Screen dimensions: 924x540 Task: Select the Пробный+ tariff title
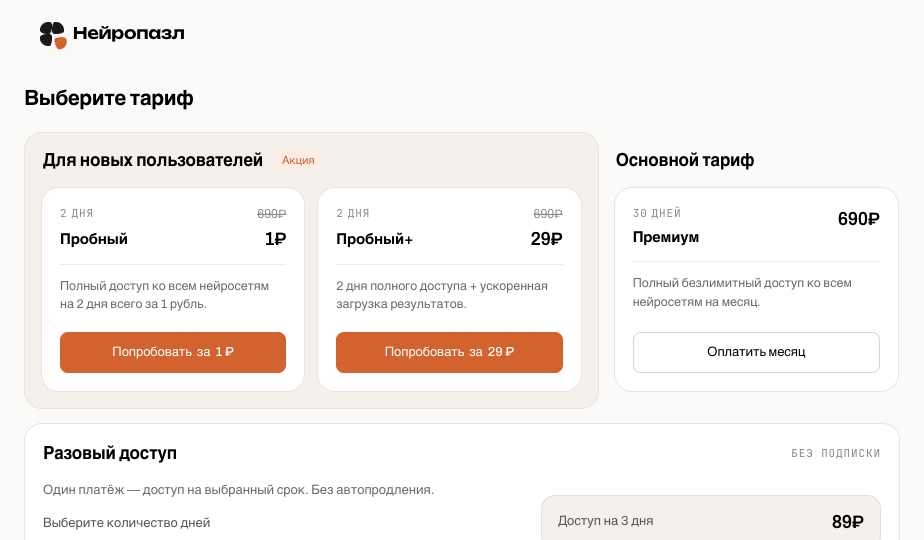[x=374, y=239]
